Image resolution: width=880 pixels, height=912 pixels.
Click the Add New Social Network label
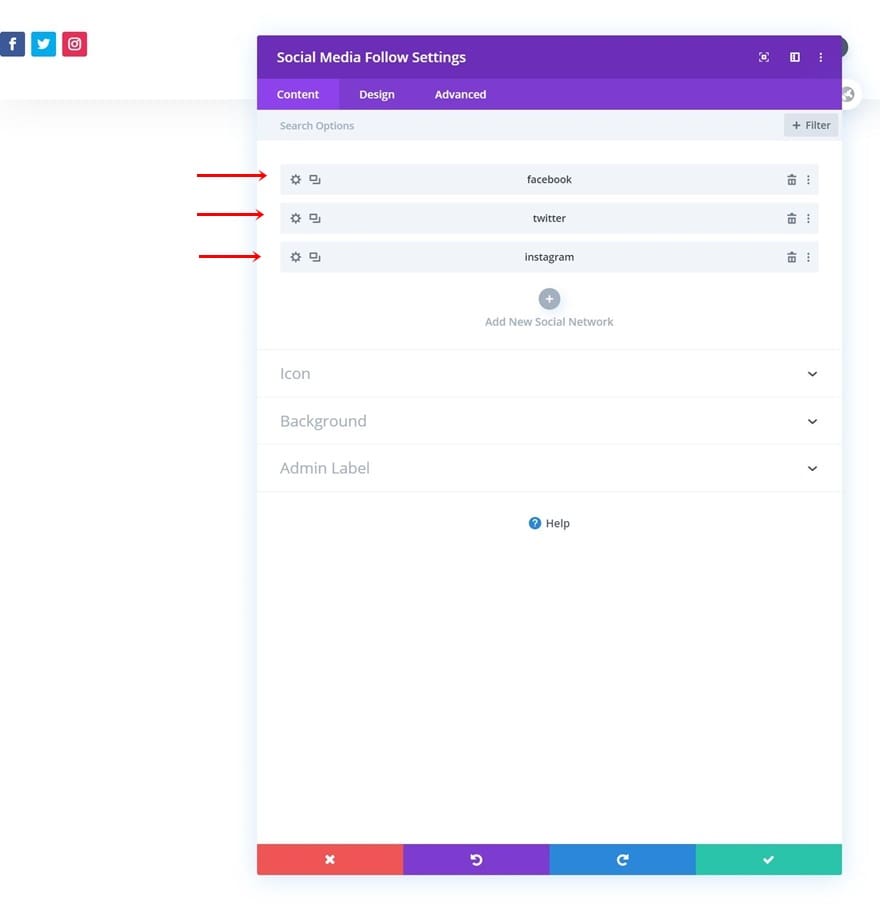point(549,322)
